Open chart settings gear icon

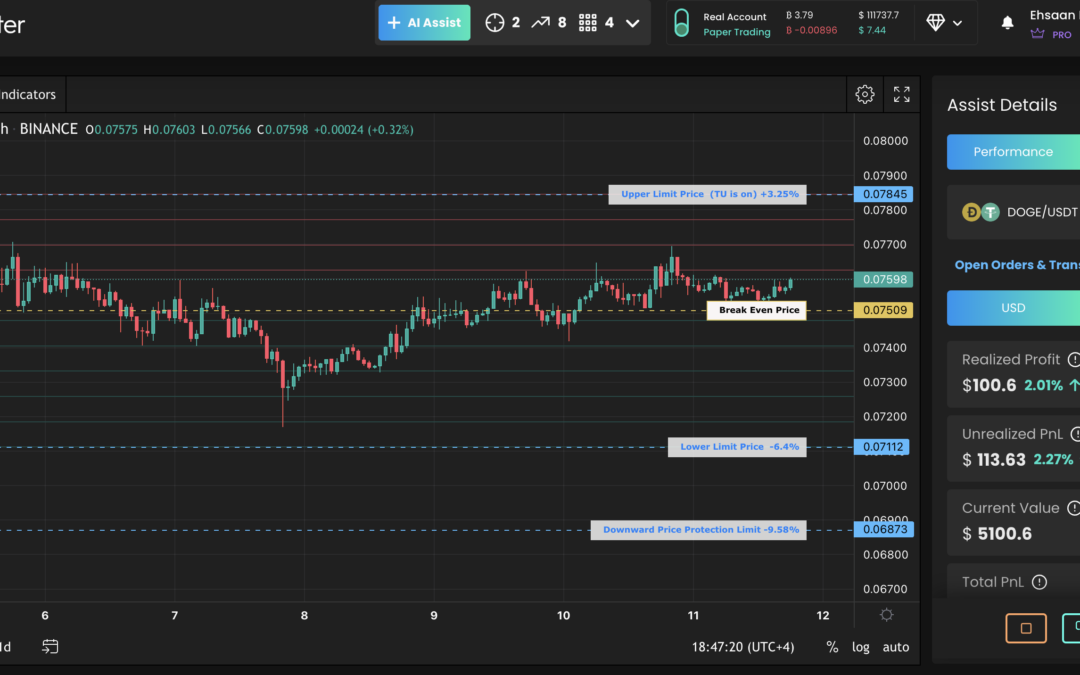[865, 94]
